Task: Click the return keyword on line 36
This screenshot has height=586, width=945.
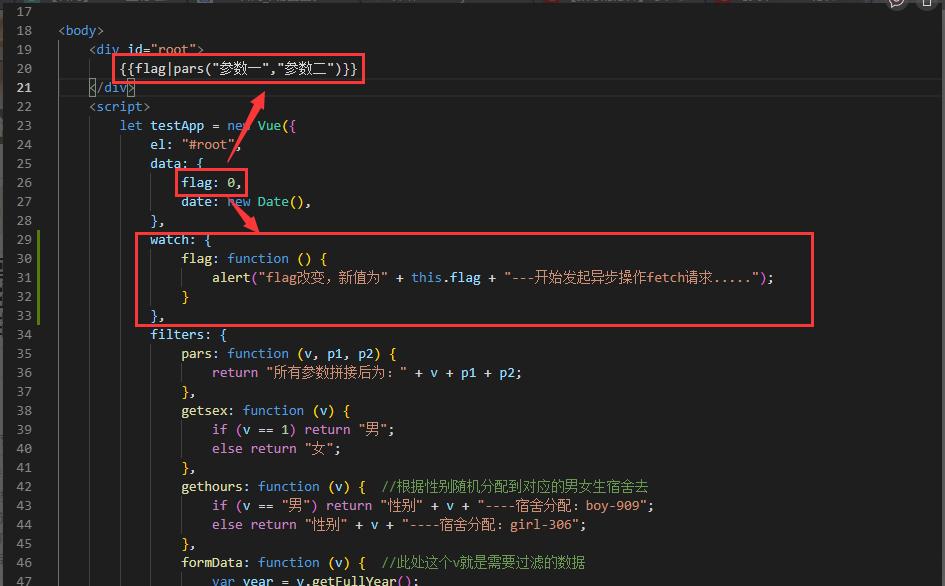Action: [235, 373]
